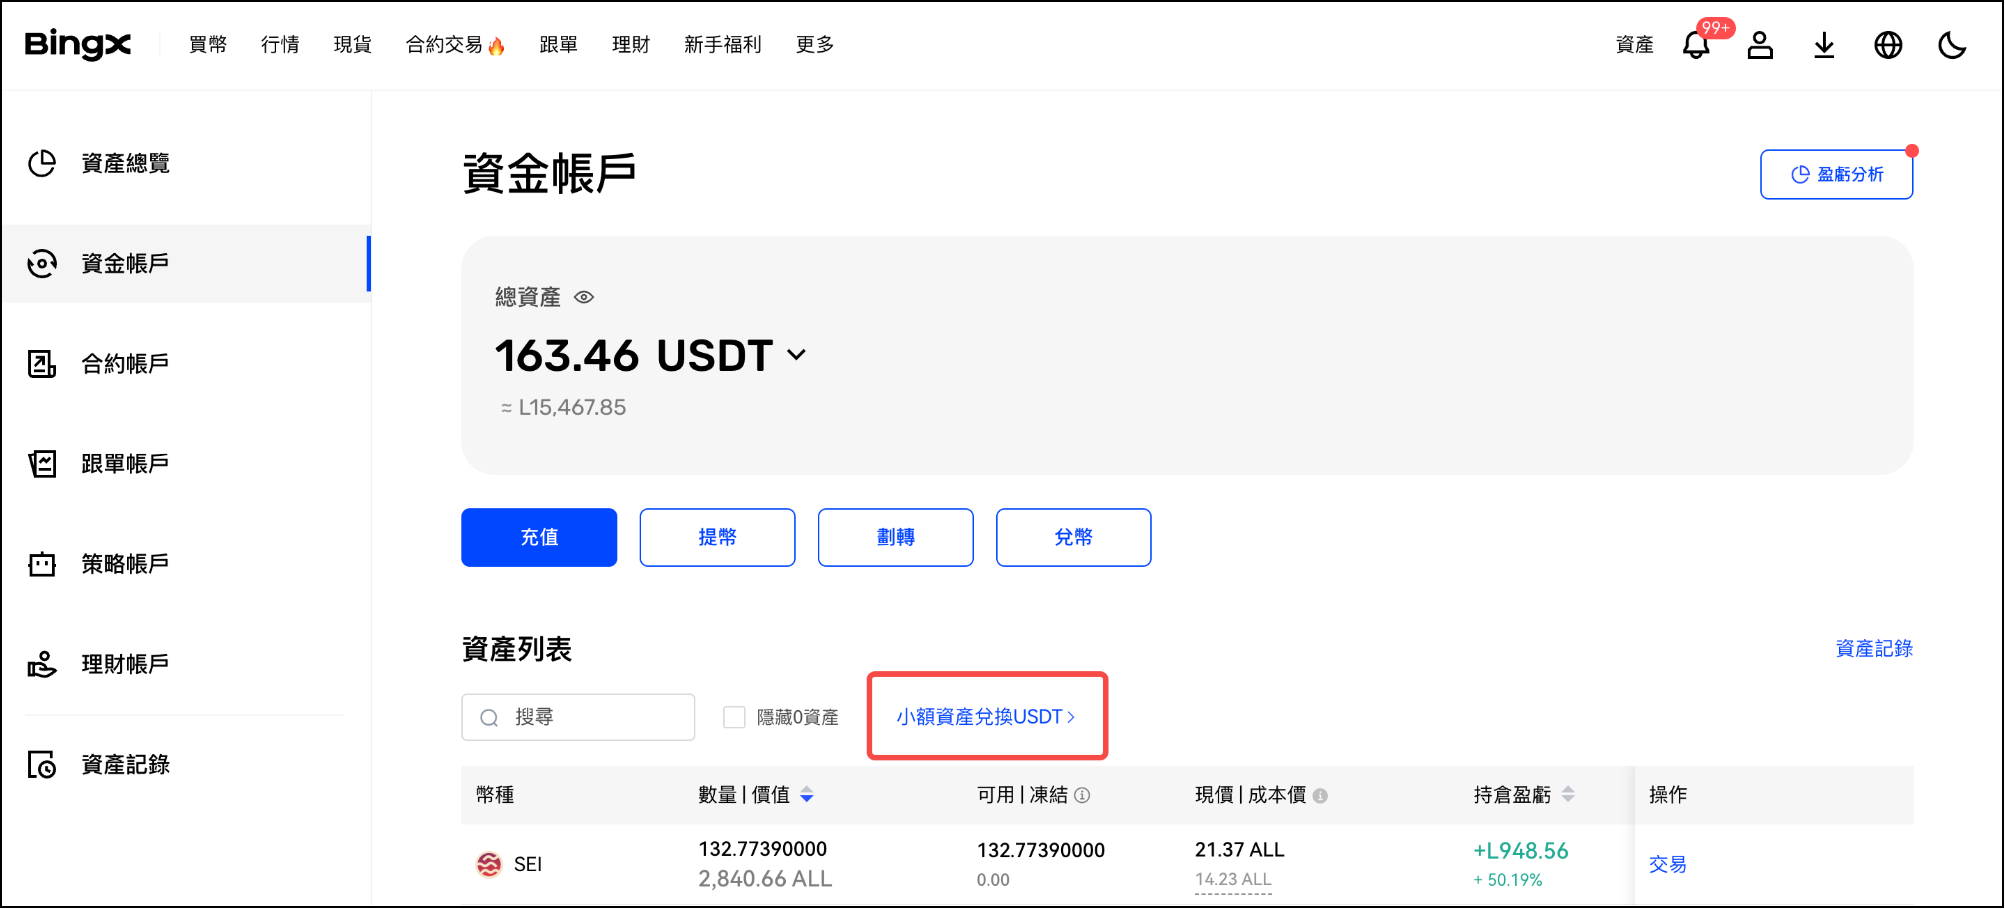Click the blue 充值 button
This screenshot has width=2005, height=909.
(539, 537)
